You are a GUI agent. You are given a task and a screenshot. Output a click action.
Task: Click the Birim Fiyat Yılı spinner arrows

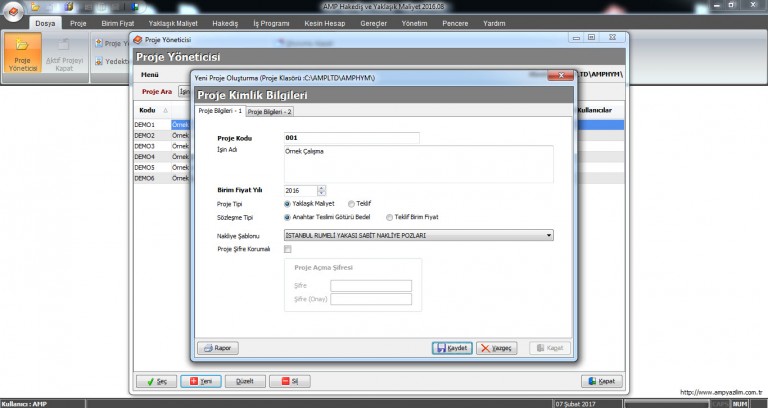click(x=321, y=190)
